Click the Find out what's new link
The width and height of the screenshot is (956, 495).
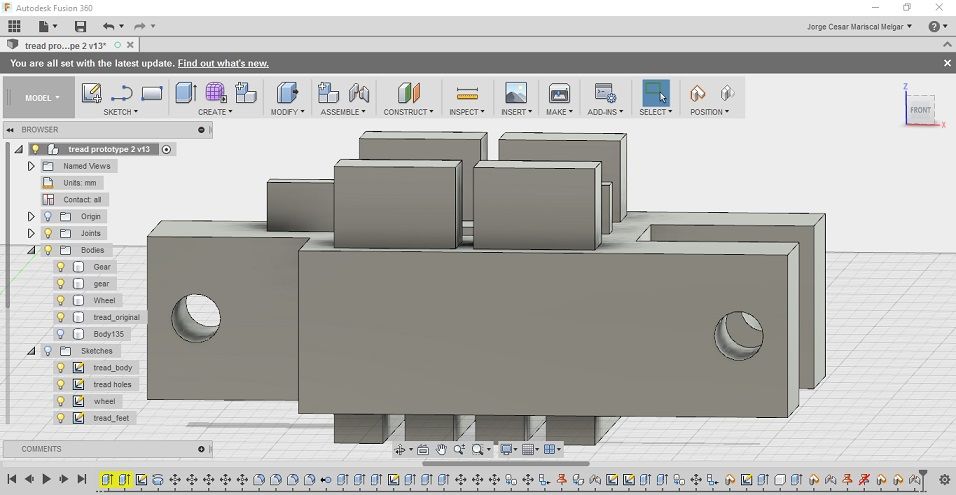point(223,63)
